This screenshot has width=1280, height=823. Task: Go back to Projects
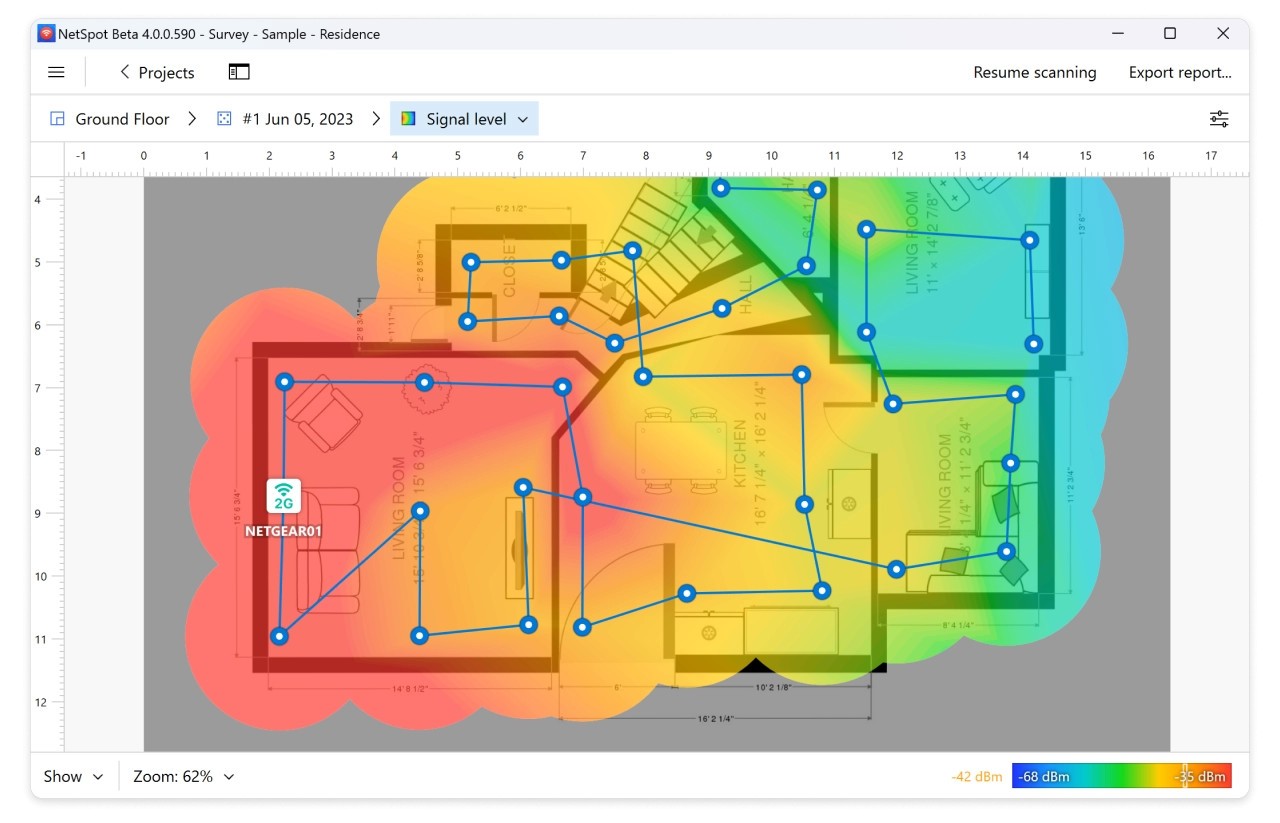click(x=156, y=72)
